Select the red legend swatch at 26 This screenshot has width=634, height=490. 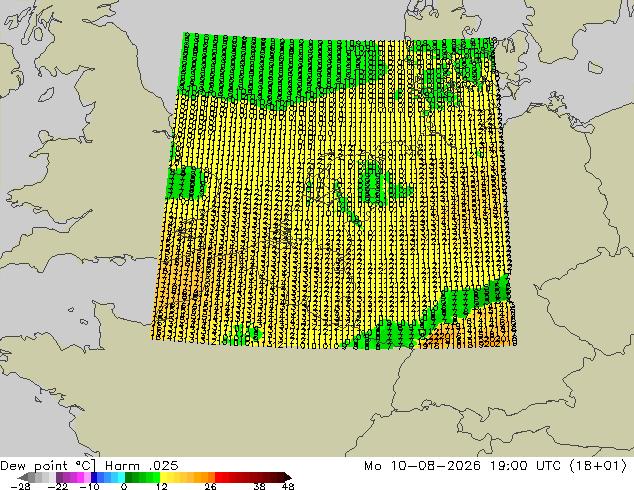pyautogui.click(x=218, y=478)
